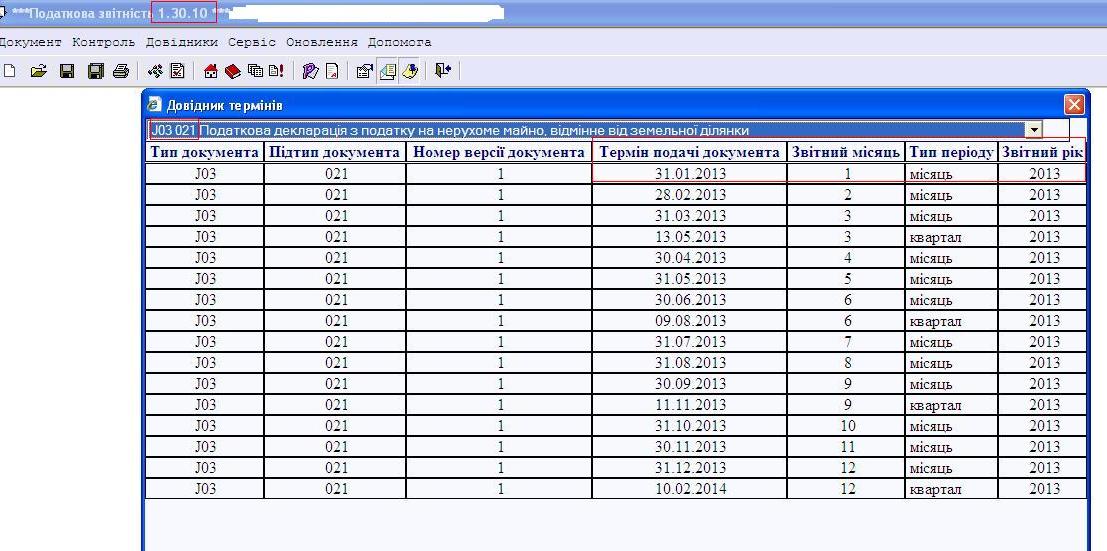Expand the J03 021 document type dropdown

(1034, 130)
